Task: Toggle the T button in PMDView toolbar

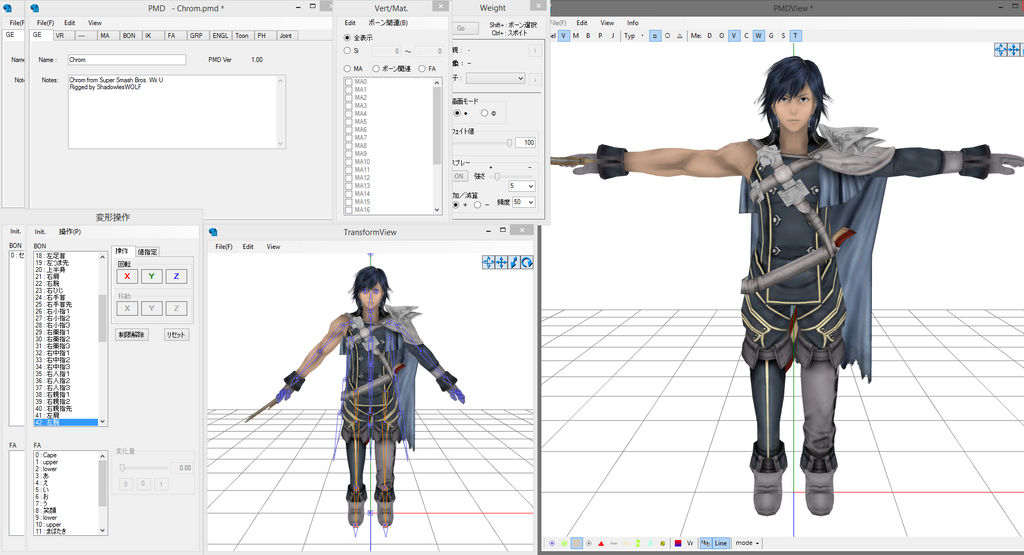Action: (795, 36)
